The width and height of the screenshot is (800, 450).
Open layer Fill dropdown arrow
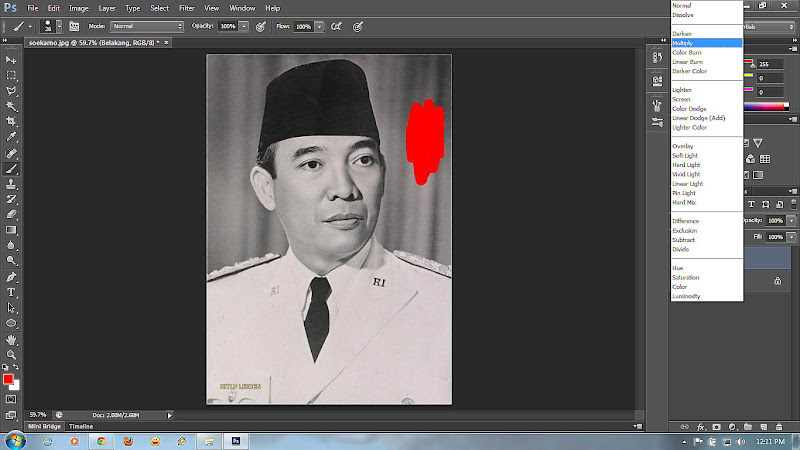791,237
